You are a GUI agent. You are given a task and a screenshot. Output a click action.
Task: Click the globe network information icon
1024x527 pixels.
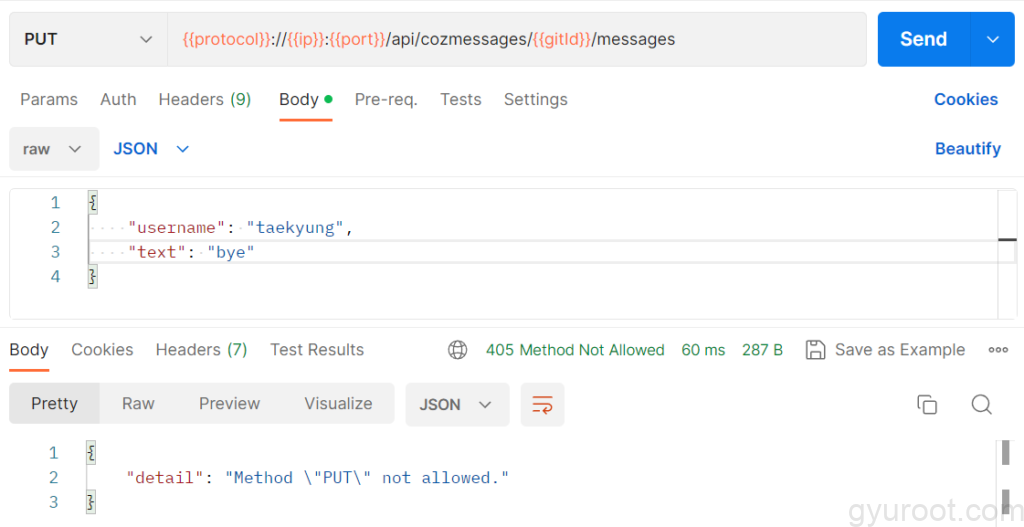tap(458, 350)
